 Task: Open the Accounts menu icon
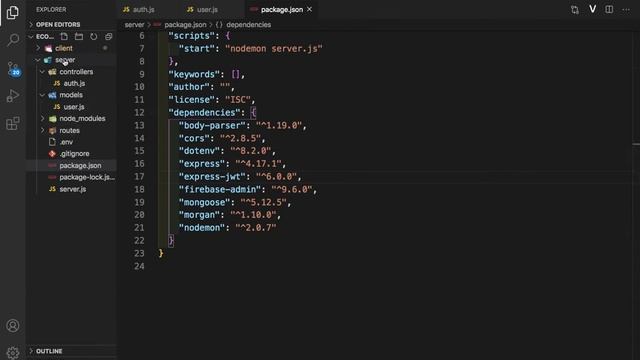pos(13,325)
